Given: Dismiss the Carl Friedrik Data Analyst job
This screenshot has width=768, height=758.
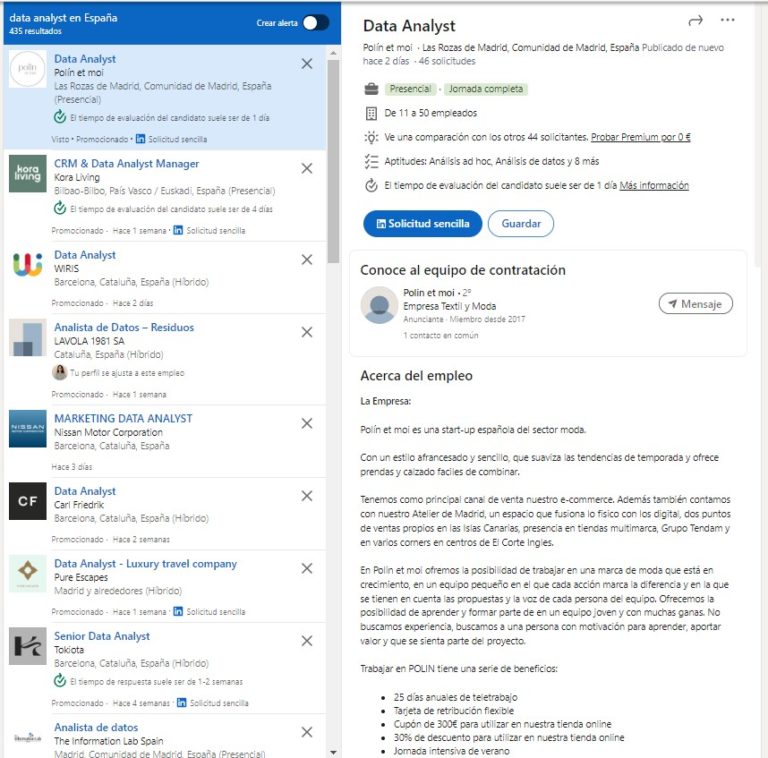Looking at the screenshot, I should (307, 496).
